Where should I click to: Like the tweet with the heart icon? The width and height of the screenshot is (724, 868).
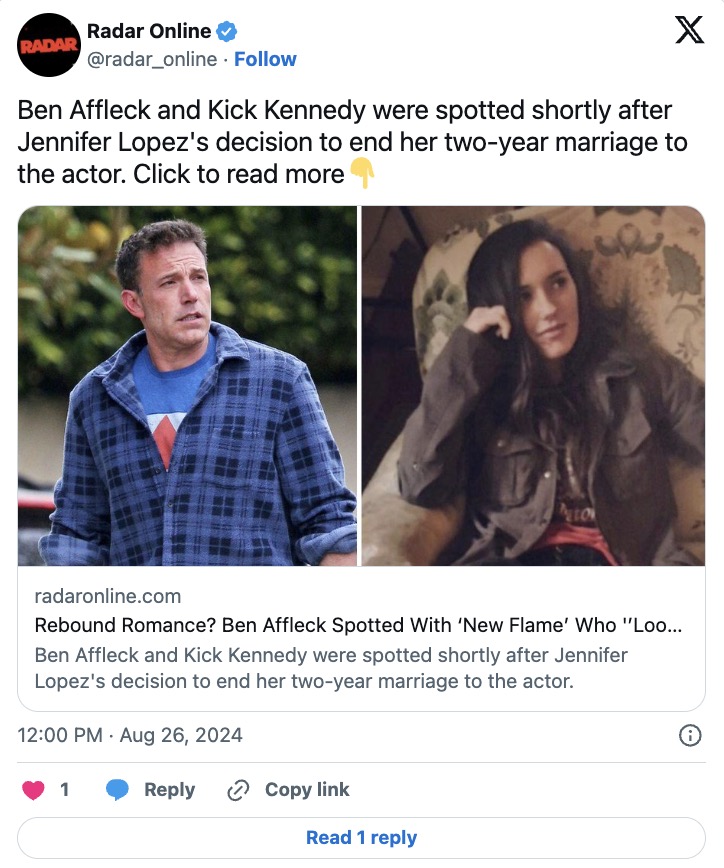click(34, 790)
